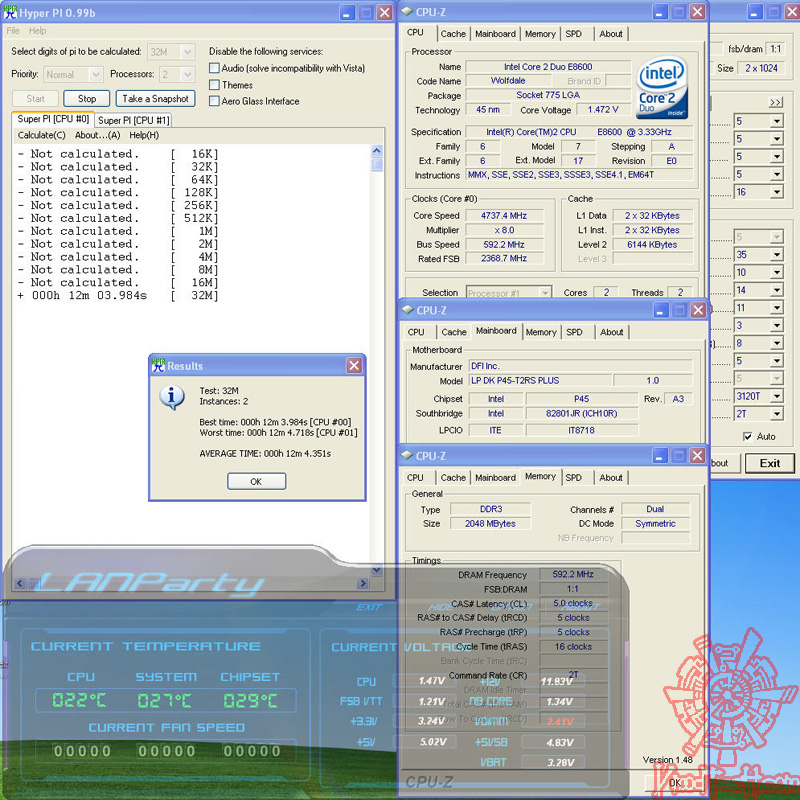Click the 32M result line 12m 03.984s
Viewport: 800px width, 800px height.
tap(118, 295)
